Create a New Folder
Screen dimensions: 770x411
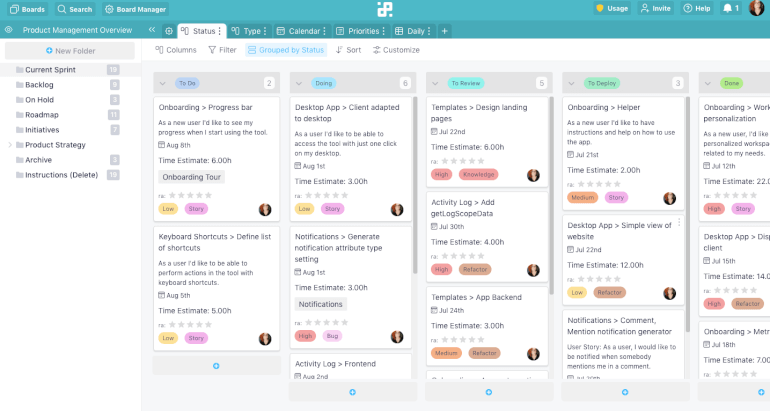point(70,51)
